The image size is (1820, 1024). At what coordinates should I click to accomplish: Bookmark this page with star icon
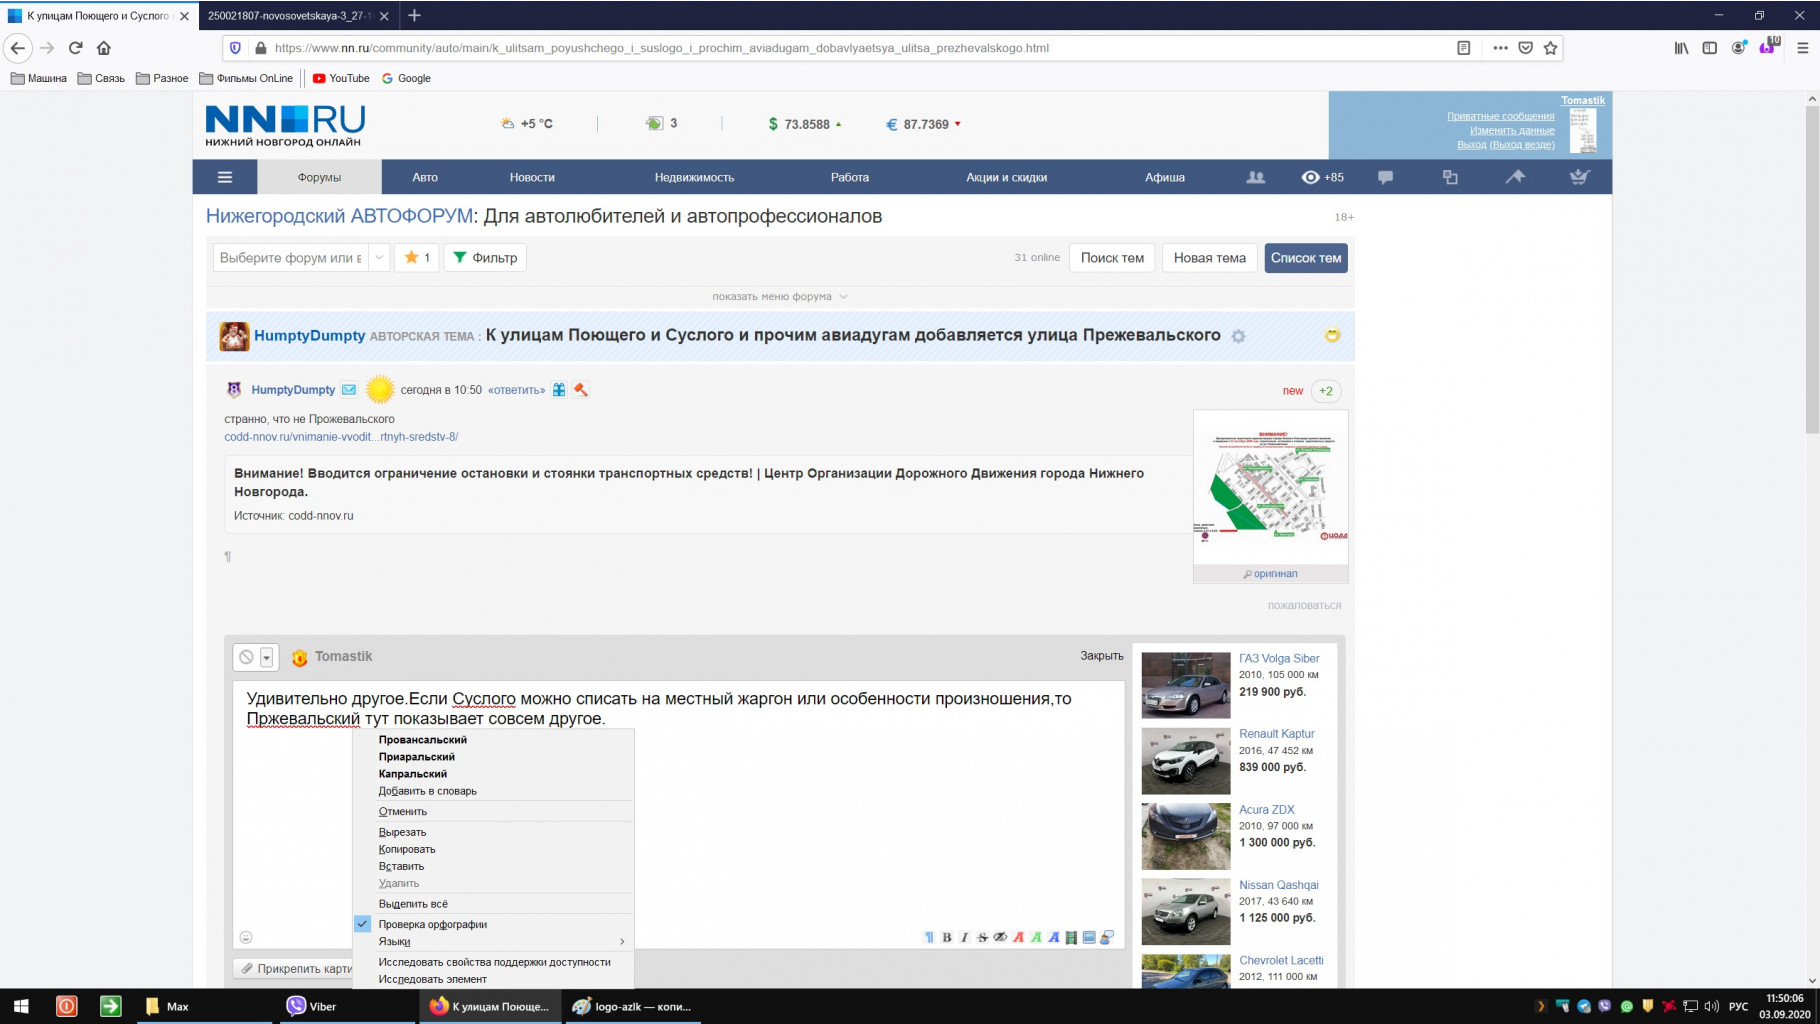pyautogui.click(x=1550, y=48)
